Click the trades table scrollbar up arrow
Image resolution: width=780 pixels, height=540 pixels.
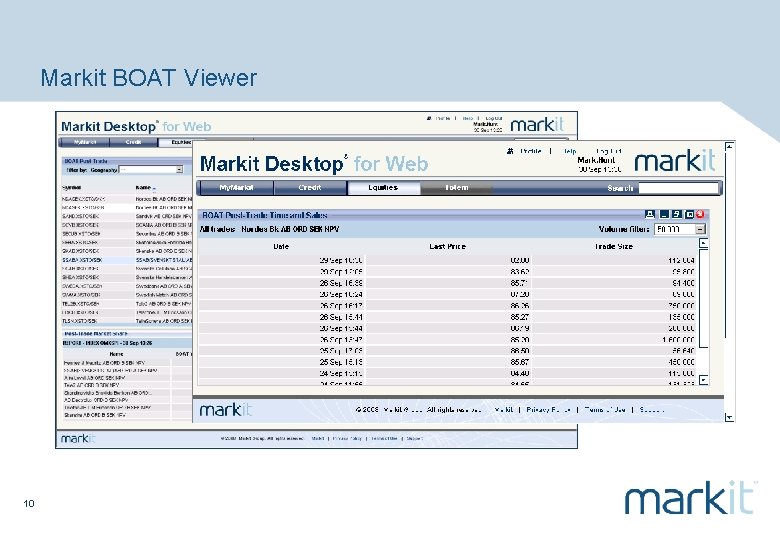[x=703, y=243]
